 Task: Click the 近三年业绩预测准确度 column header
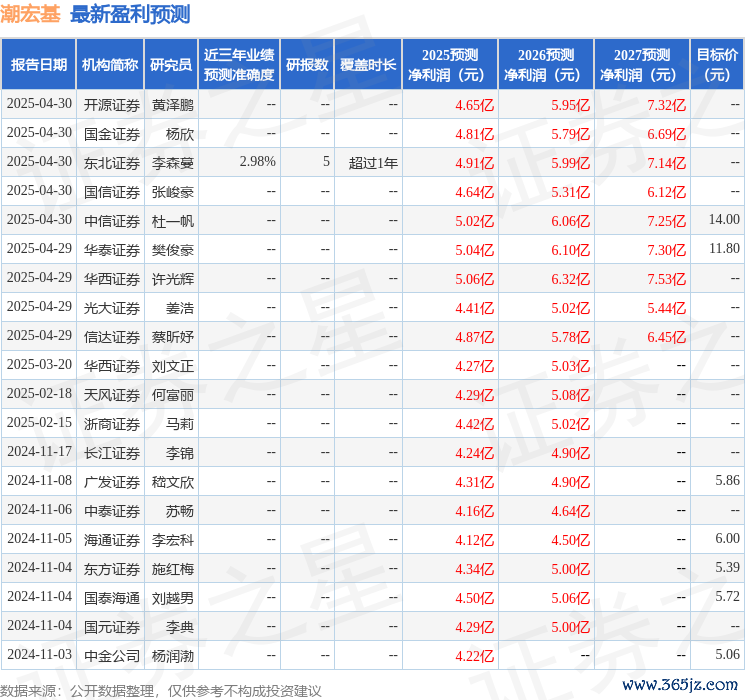pos(239,65)
